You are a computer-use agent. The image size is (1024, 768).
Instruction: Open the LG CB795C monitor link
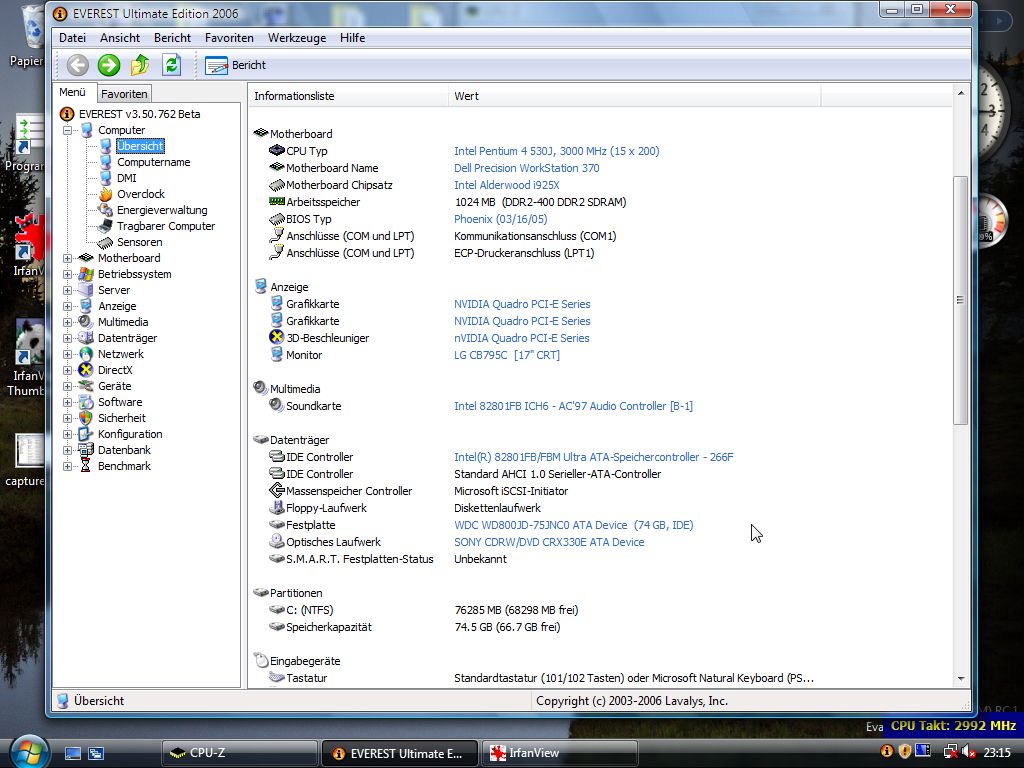point(507,355)
